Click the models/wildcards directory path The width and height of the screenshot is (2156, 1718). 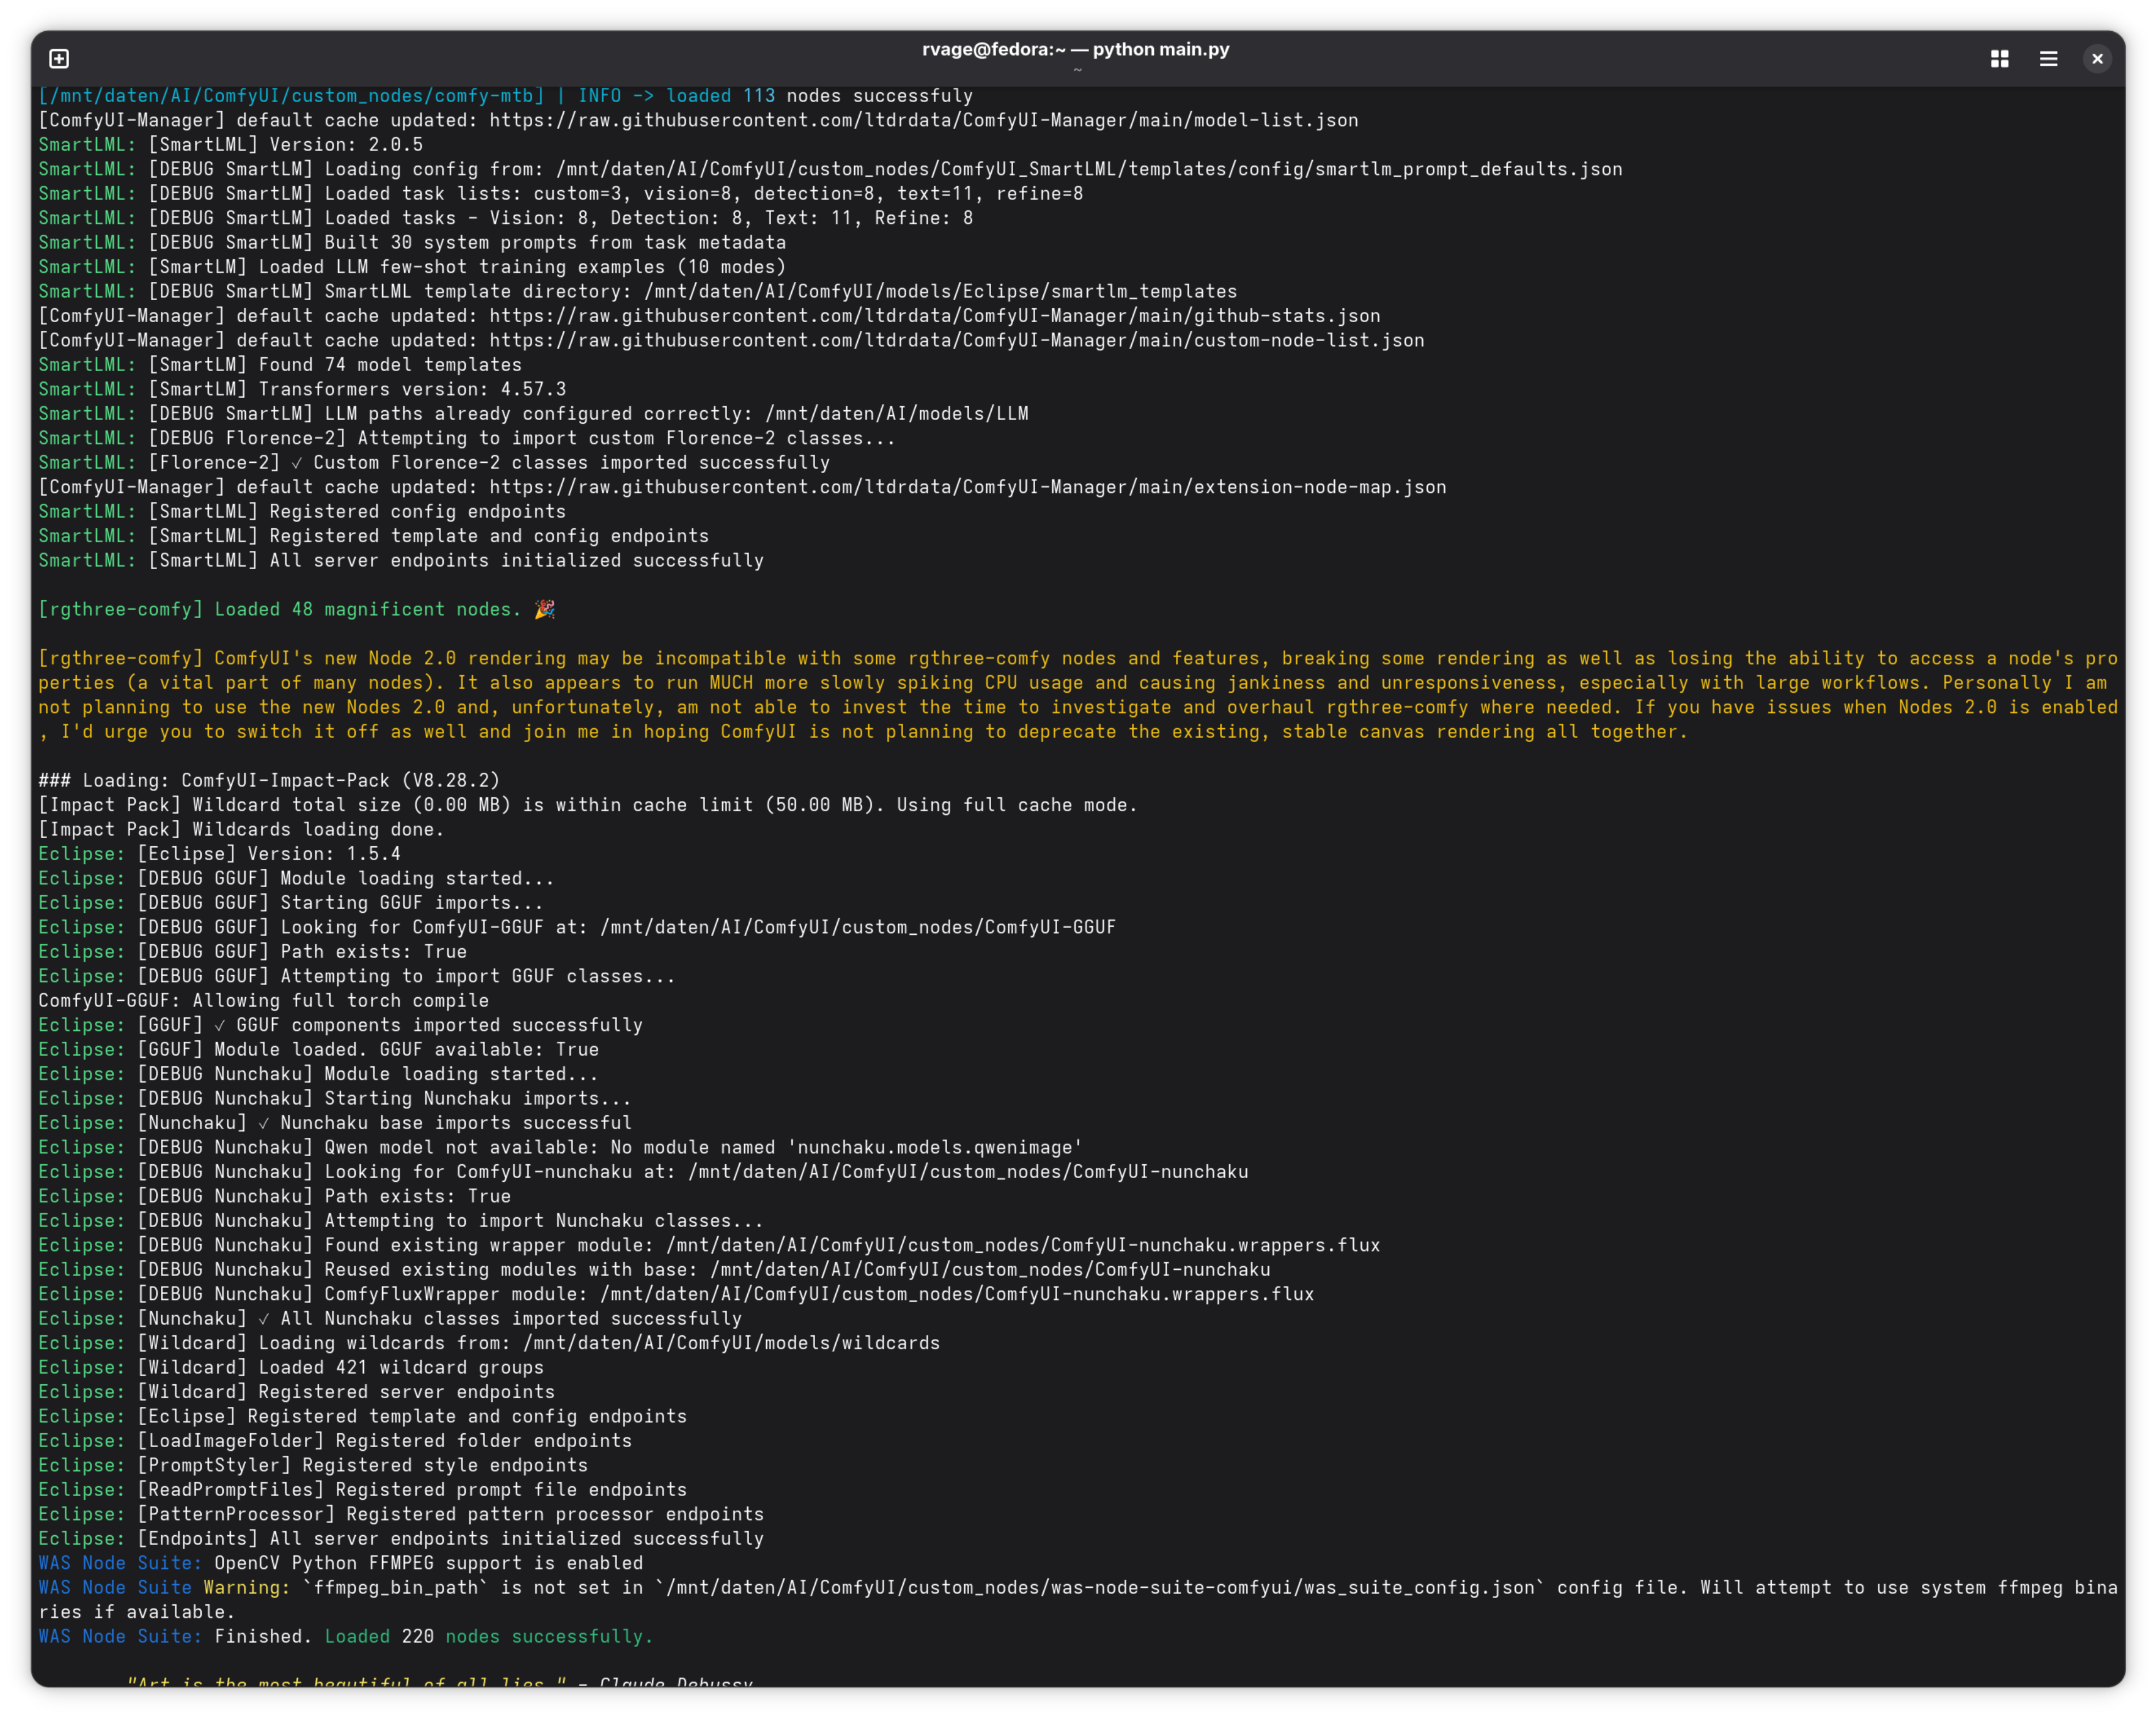(x=732, y=1343)
